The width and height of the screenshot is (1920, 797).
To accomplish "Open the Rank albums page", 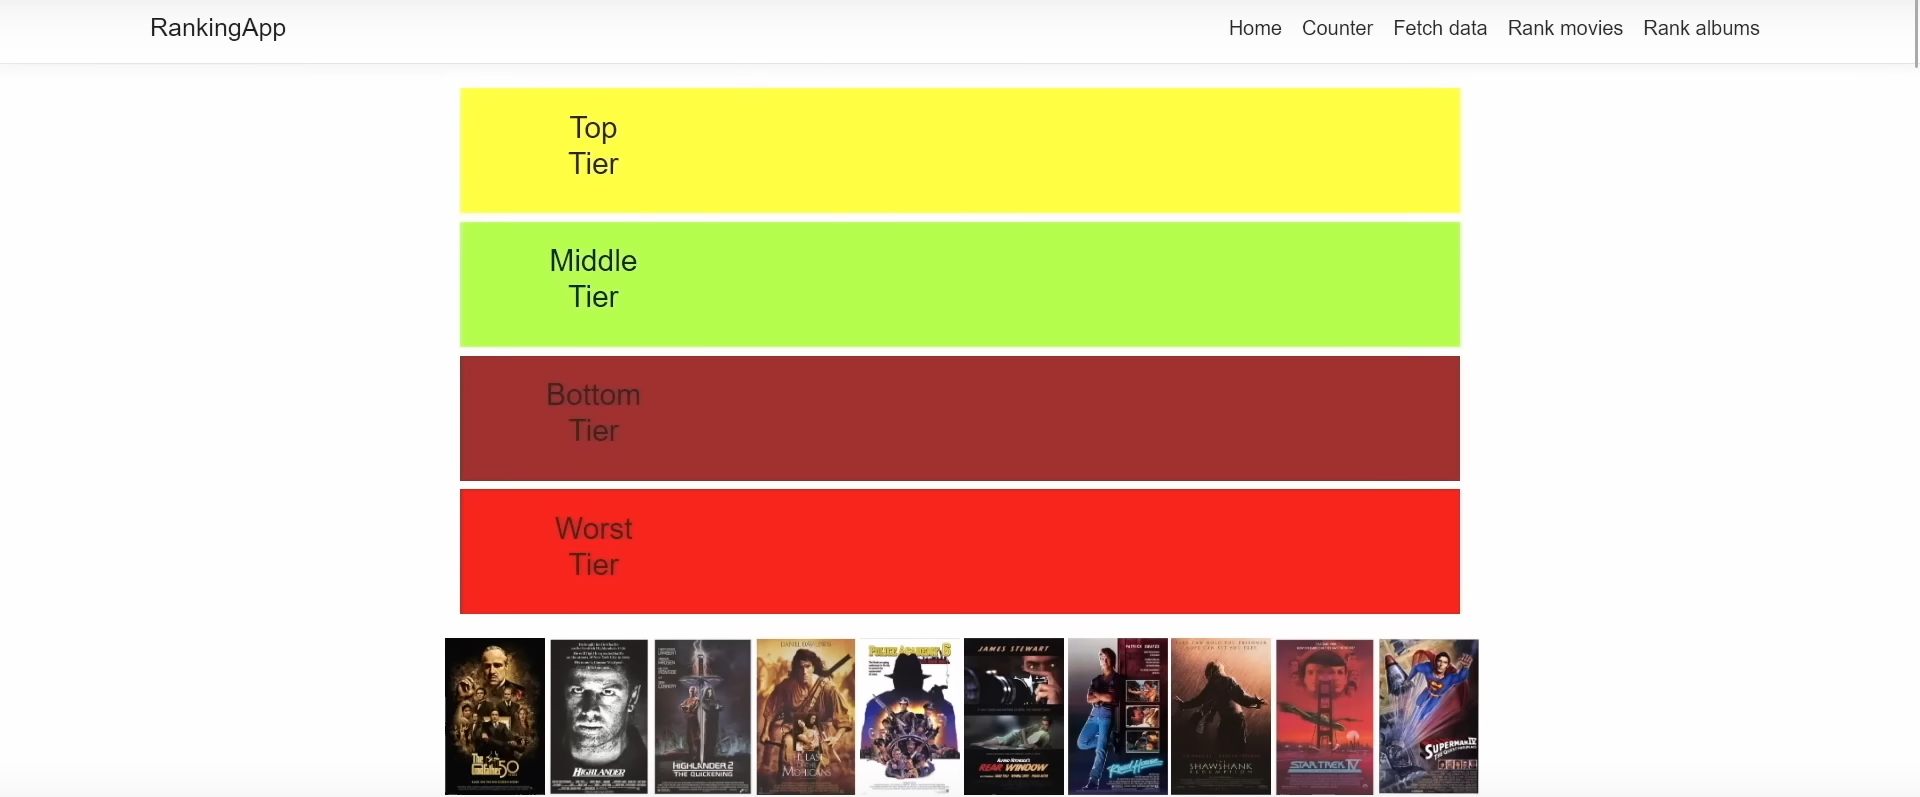I will (1701, 28).
